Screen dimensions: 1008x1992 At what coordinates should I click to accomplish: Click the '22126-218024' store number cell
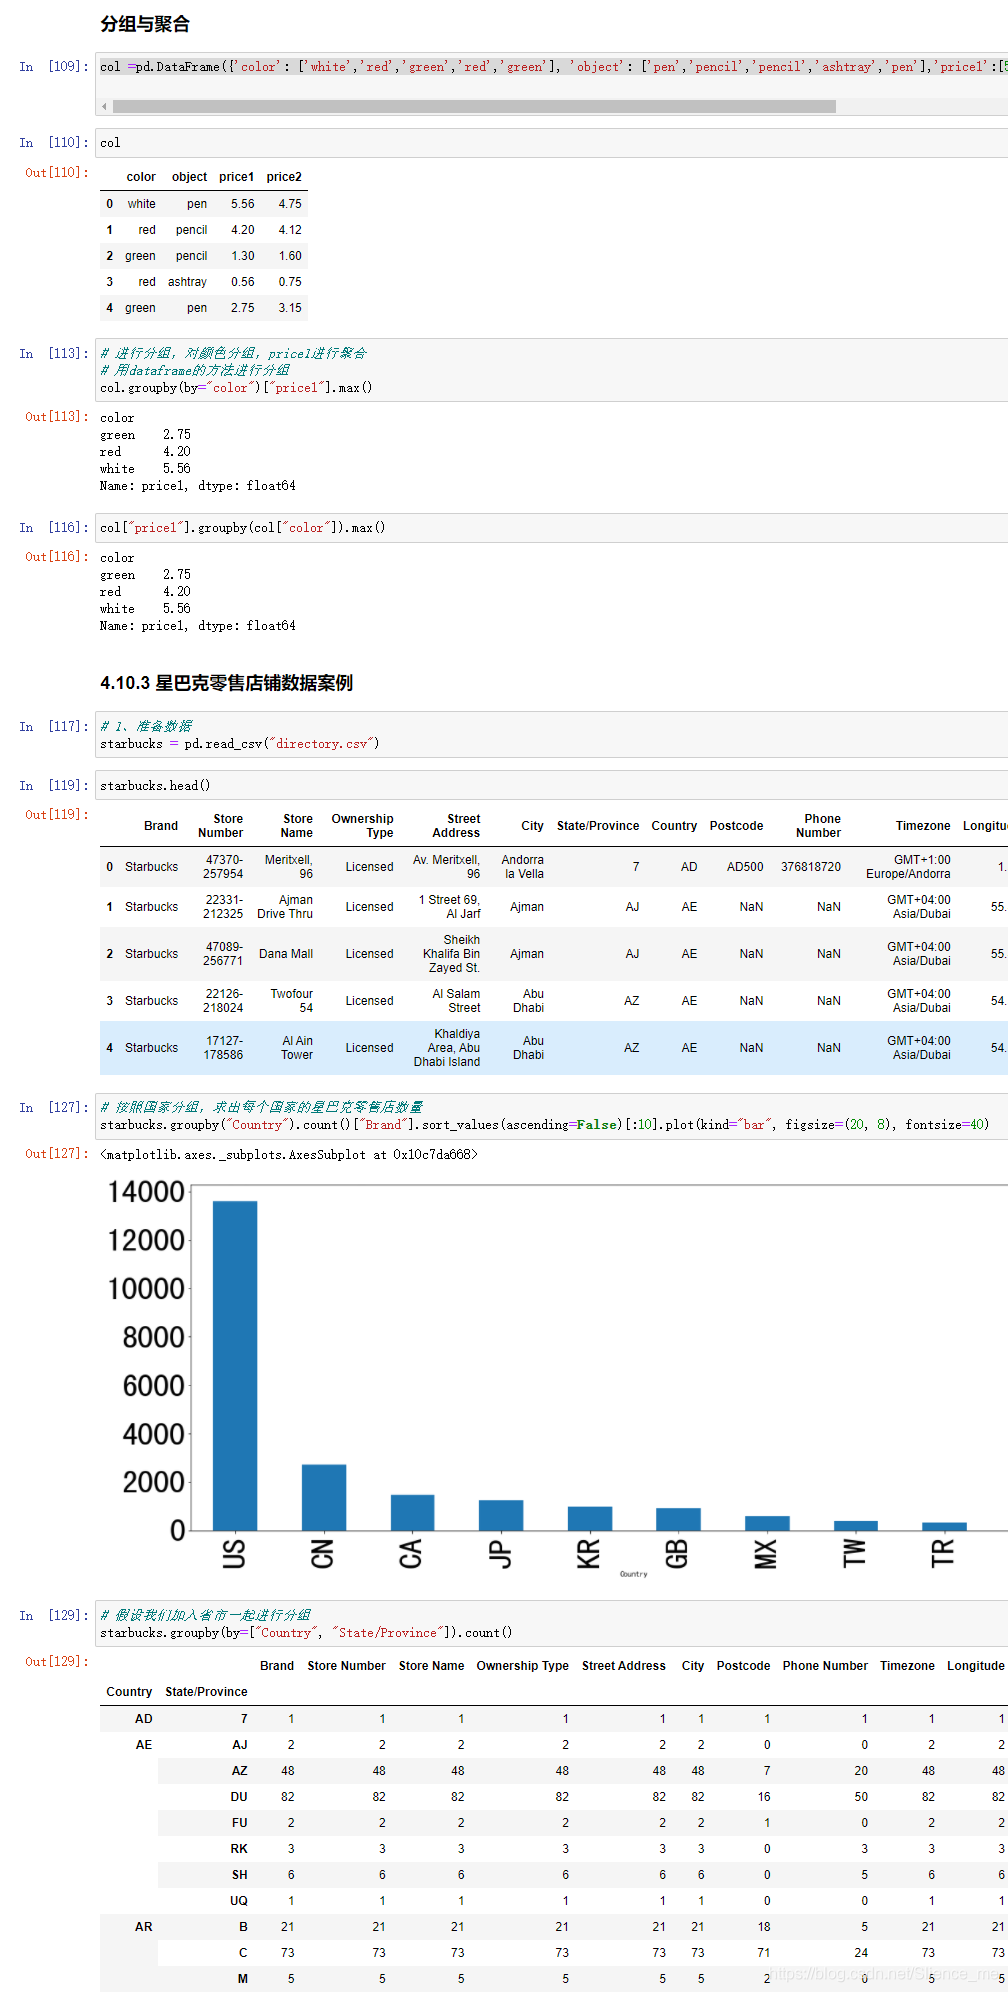click(x=223, y=1001)
